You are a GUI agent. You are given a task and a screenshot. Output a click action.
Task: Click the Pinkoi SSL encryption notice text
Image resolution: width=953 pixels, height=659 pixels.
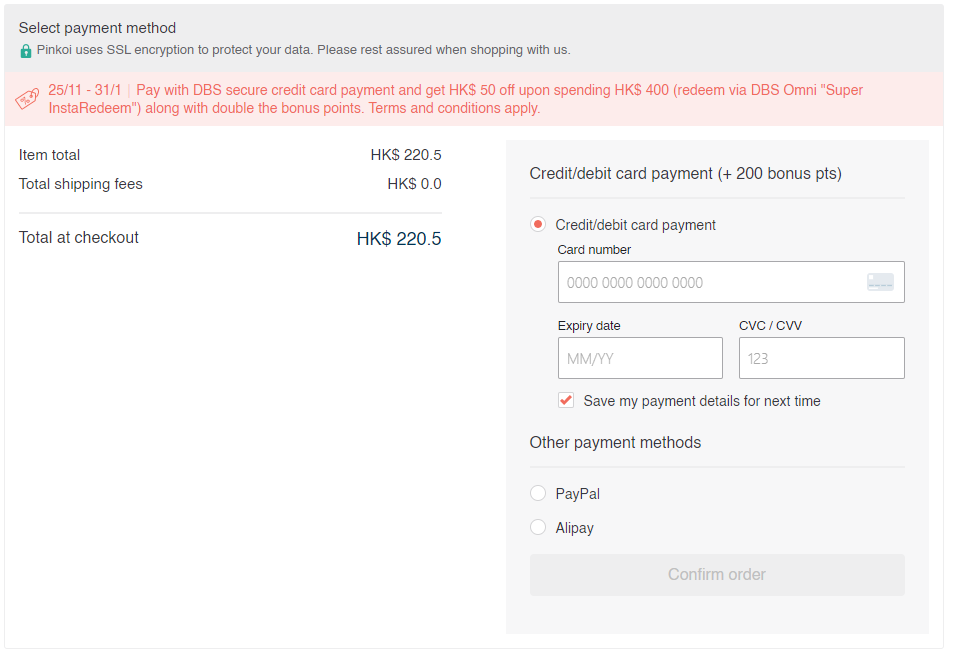point(303,50)
